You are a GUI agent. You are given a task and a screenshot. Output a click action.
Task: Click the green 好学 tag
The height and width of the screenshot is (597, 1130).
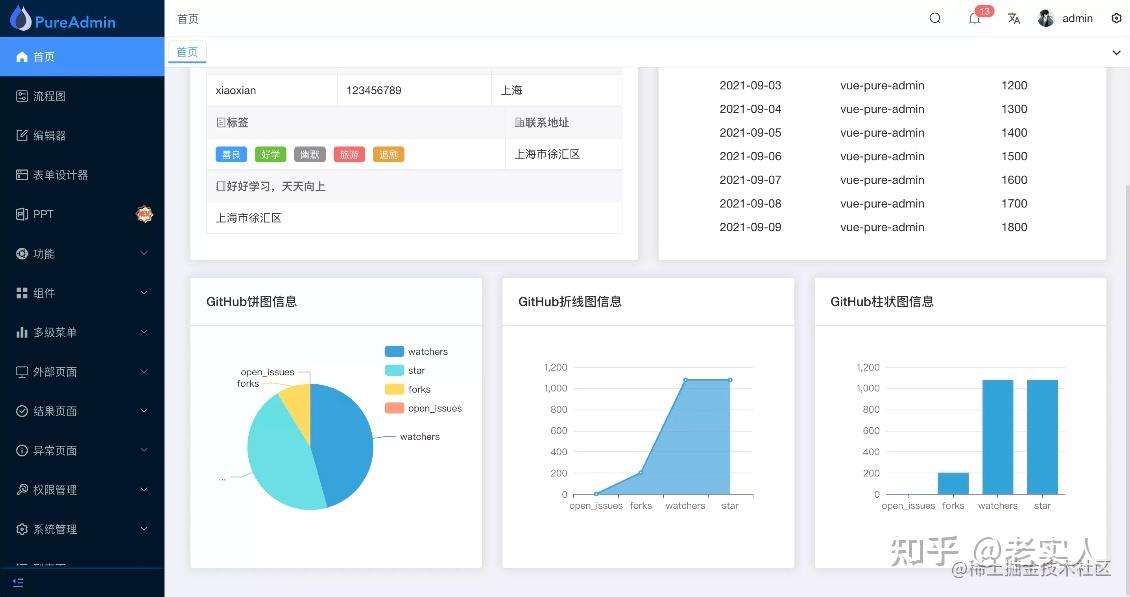click(x=270, y=154)
